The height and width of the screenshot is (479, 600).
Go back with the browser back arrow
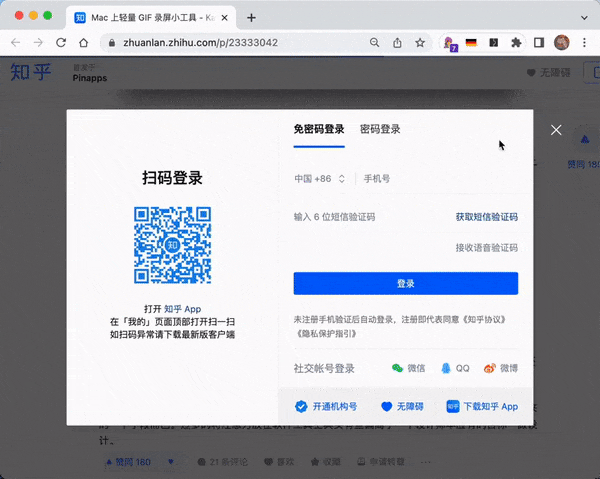tap(16, 42)
